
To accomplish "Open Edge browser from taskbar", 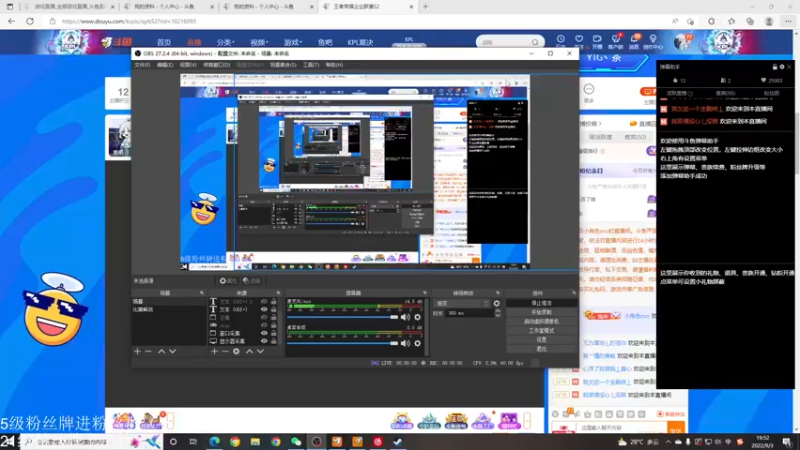I will pos(214,441).
